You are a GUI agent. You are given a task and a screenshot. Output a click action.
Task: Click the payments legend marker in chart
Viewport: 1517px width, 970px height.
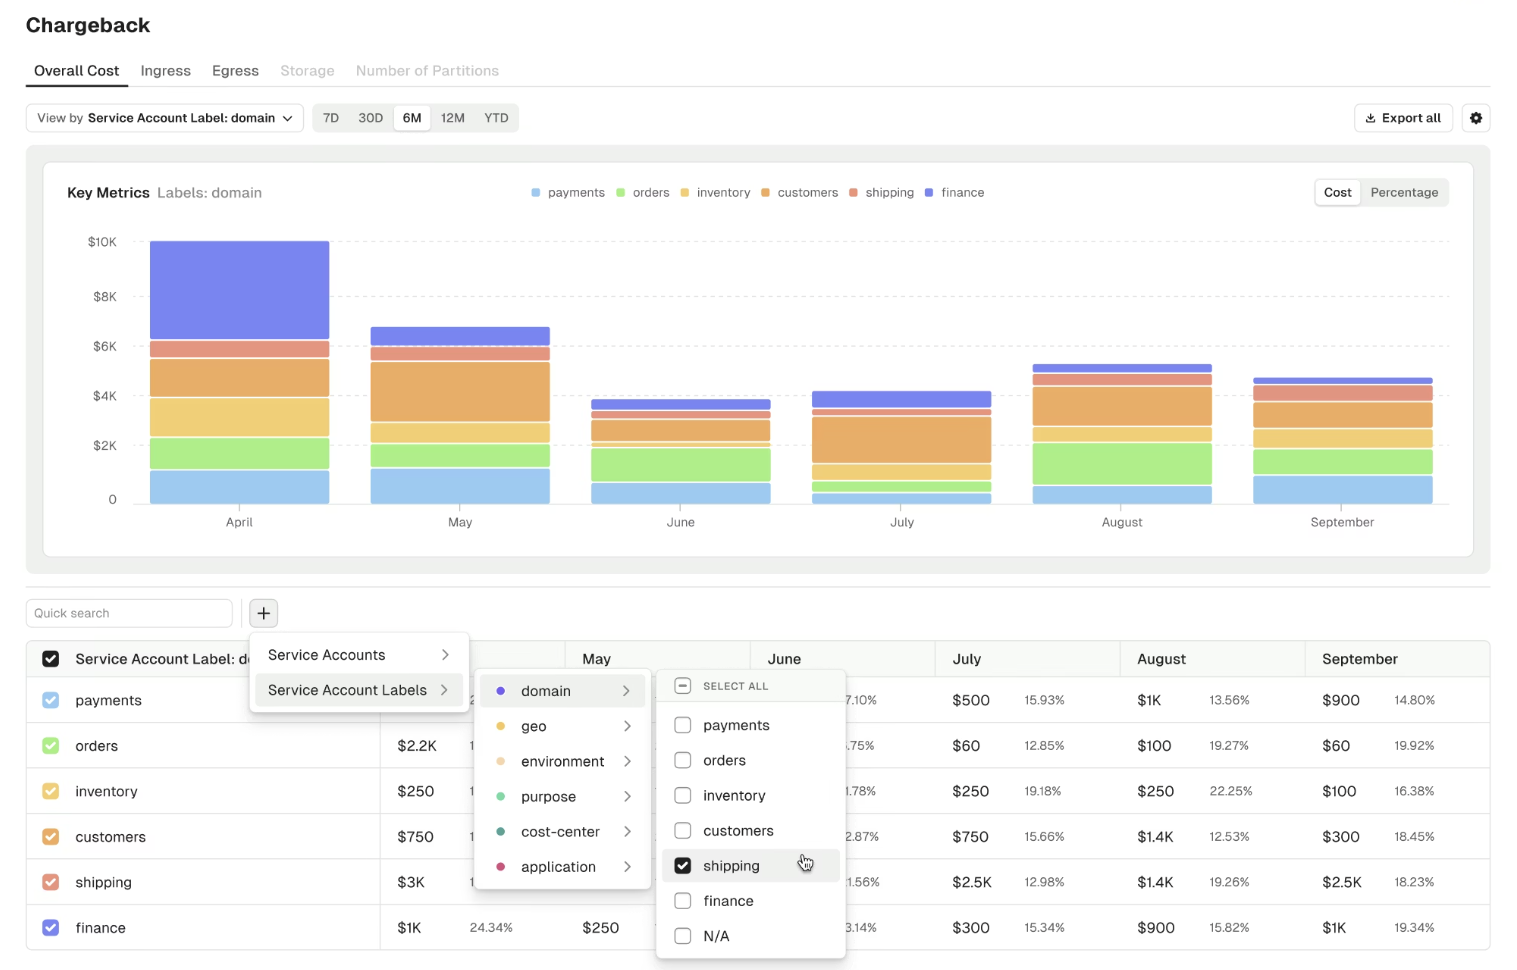click(536, 193)
